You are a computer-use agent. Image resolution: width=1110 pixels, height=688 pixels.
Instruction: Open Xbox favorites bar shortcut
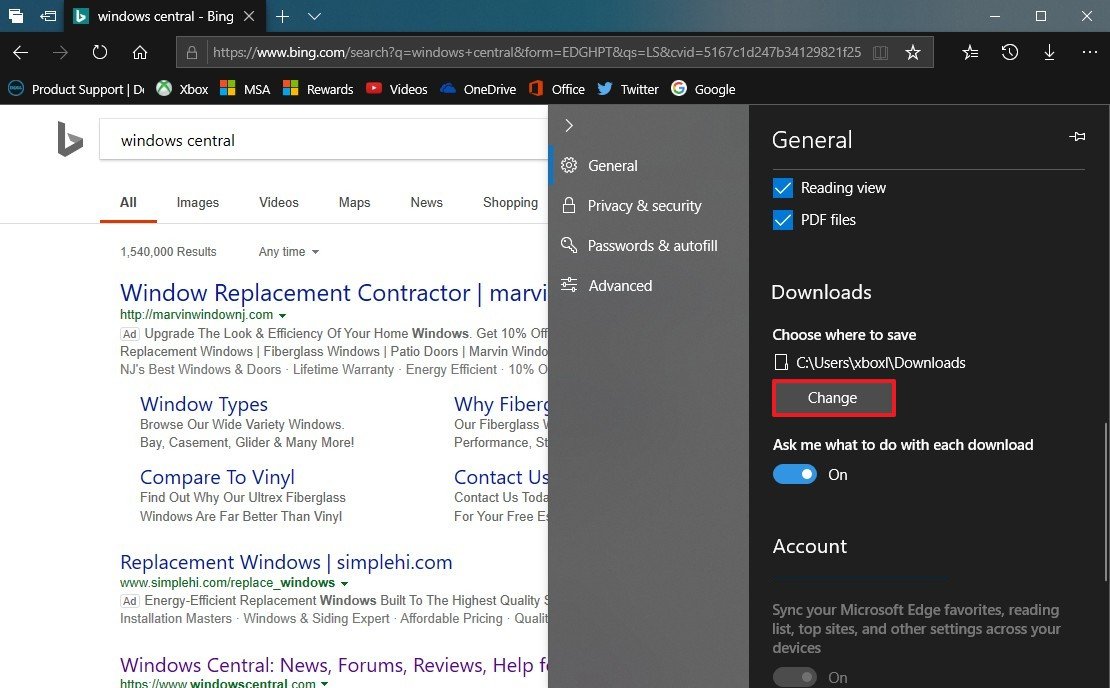(x=183, y=89)
